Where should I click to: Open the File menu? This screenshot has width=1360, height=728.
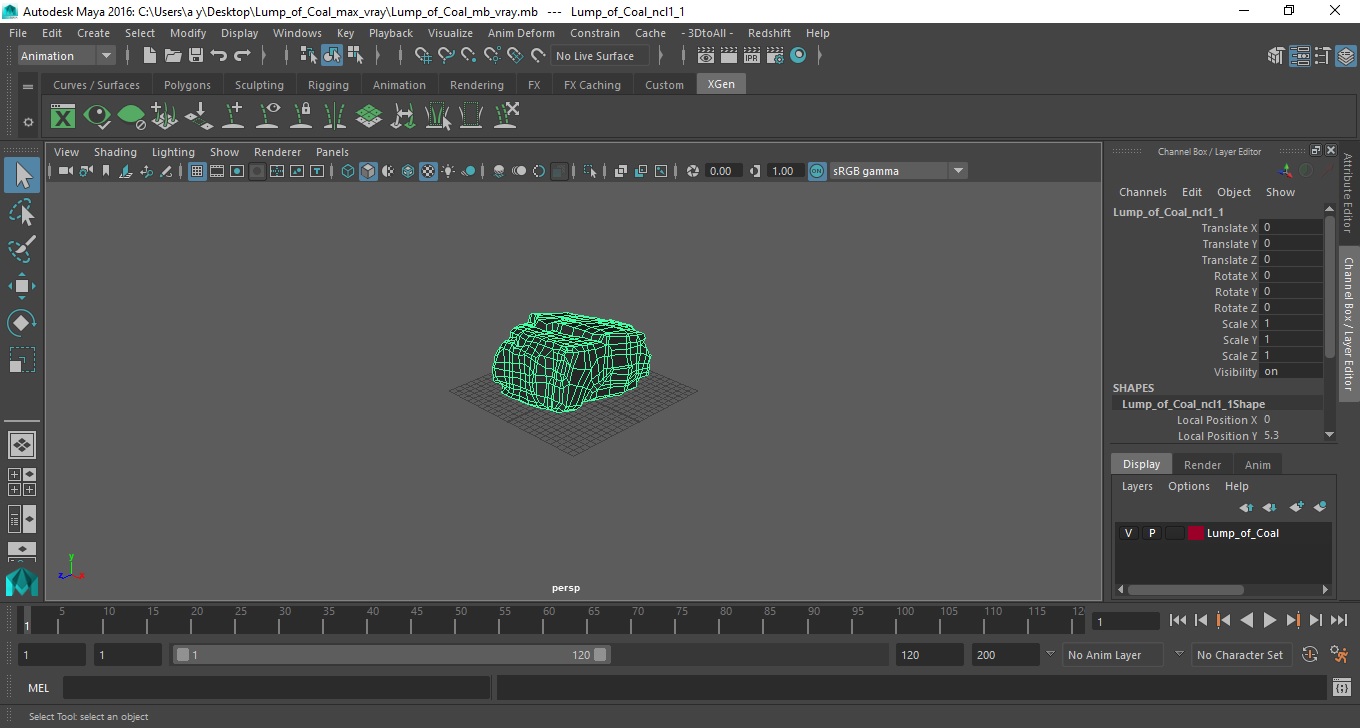(x=18, y=33)
